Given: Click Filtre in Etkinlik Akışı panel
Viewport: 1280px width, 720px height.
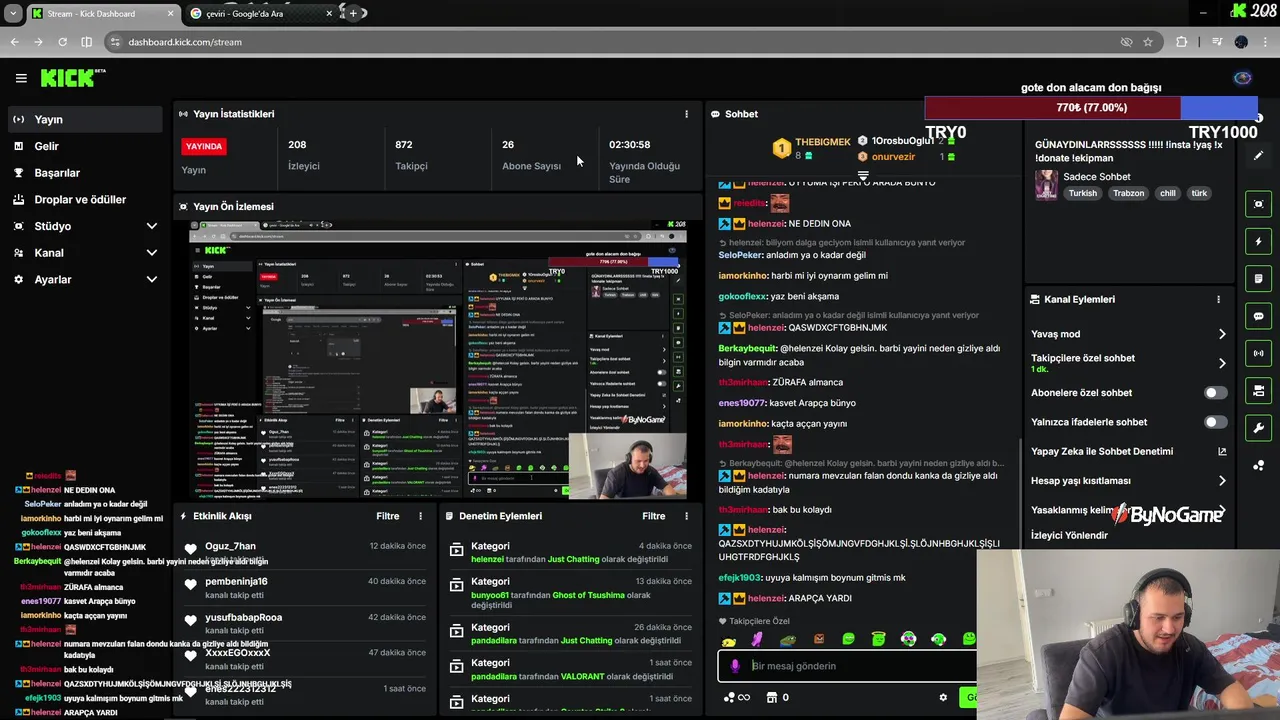Looking at the screenshot, I should (x=388, y=516).
